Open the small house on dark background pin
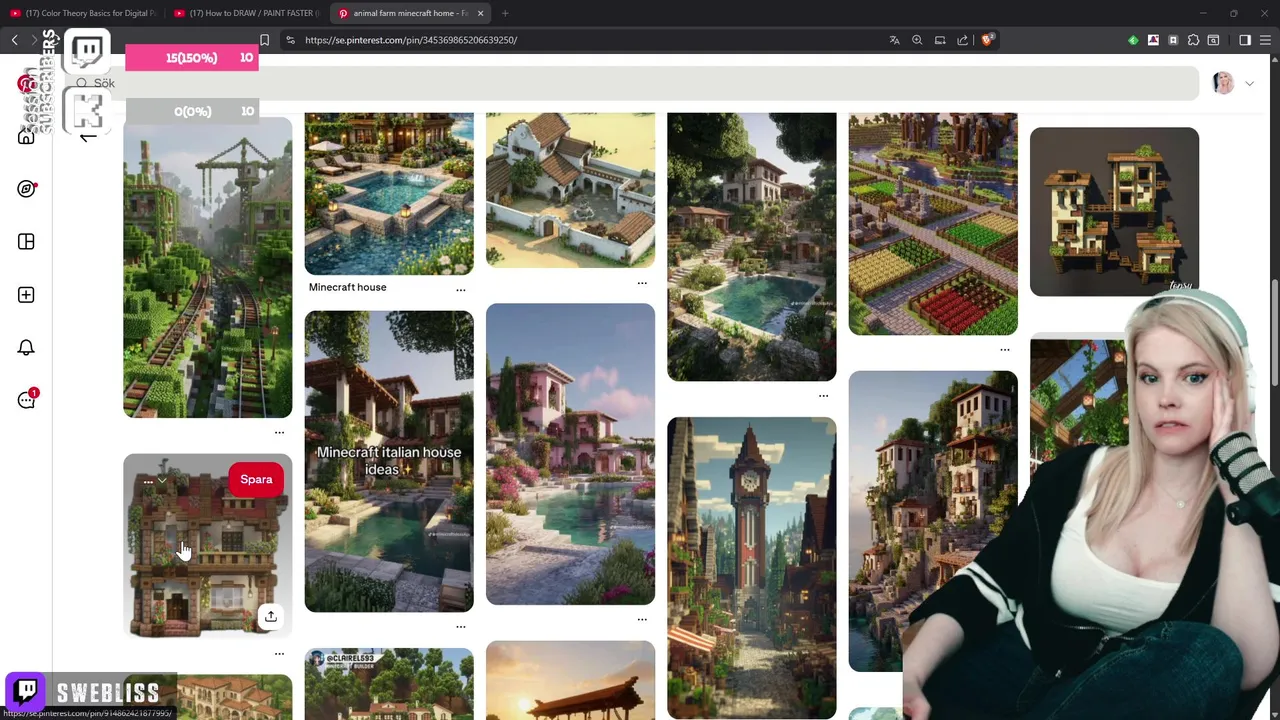Viewport: 1280px width, 720px height. click(x=1114, y=211)
